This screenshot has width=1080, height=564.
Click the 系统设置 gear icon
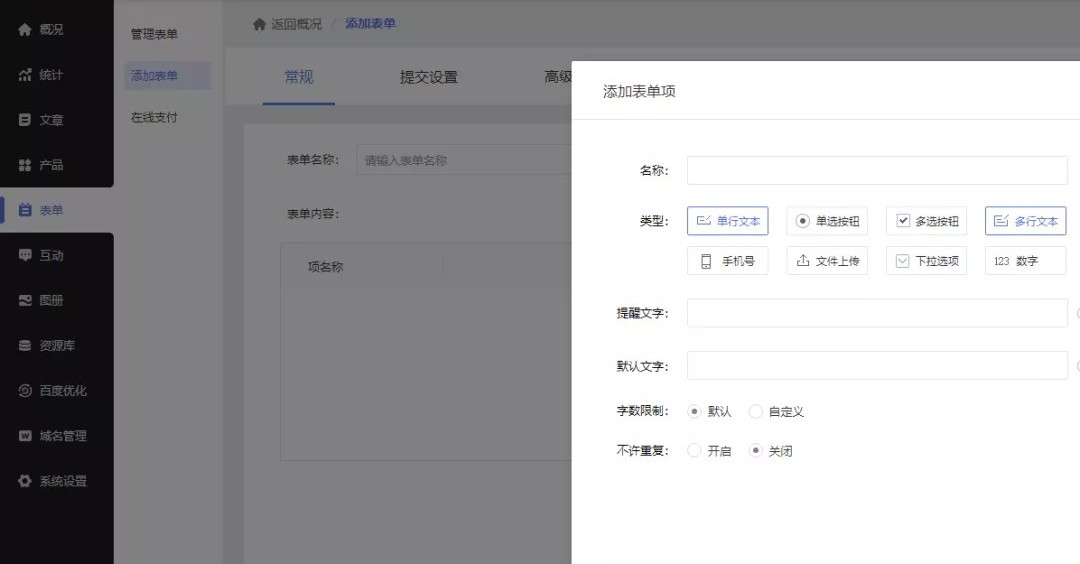pyautogui.click(x=25, y=481)
